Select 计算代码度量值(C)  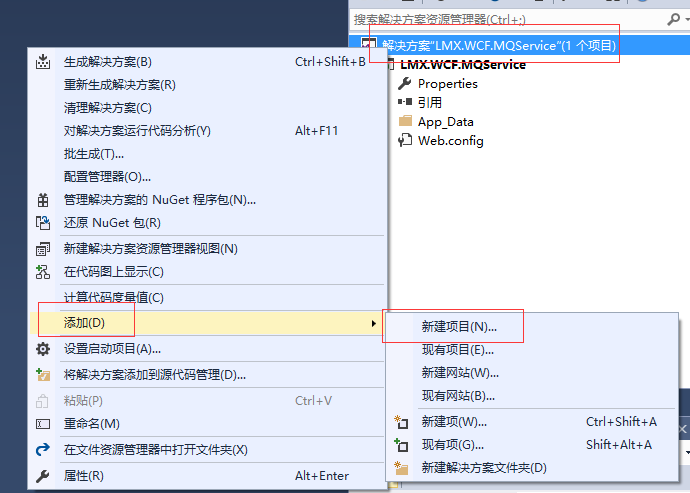[207, 298]
